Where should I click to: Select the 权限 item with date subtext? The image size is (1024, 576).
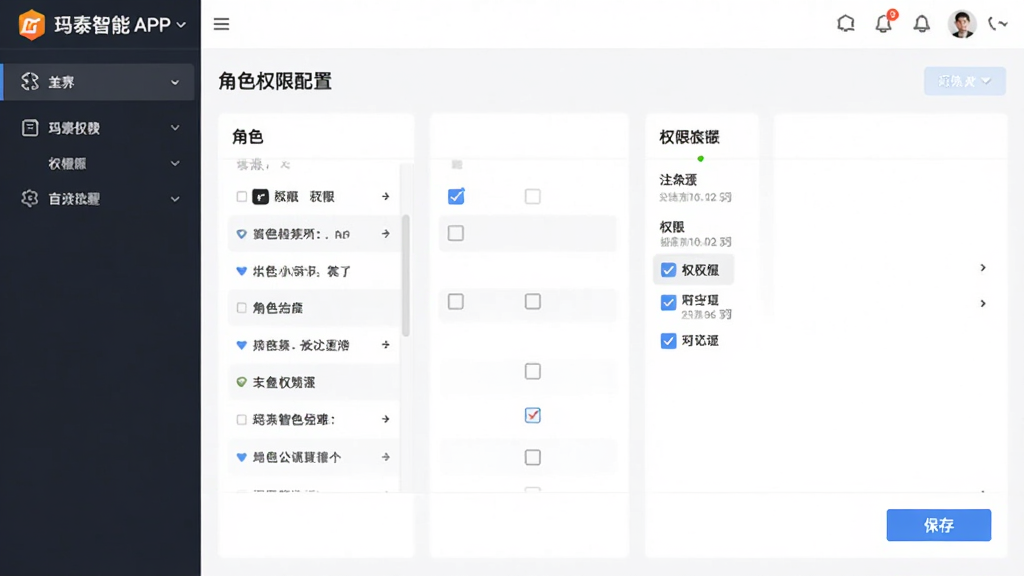(695, 233)
